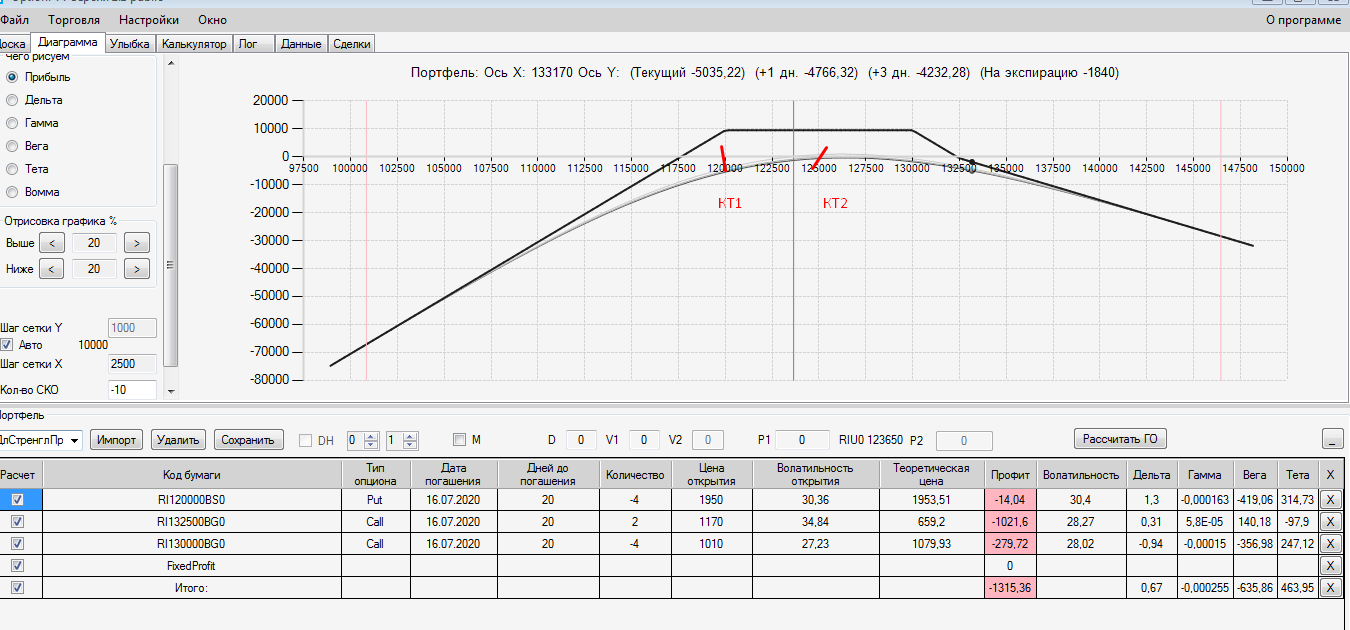Switch to the Данные tab
Viewport: 1350px width, 630px height.
[301, 44]
